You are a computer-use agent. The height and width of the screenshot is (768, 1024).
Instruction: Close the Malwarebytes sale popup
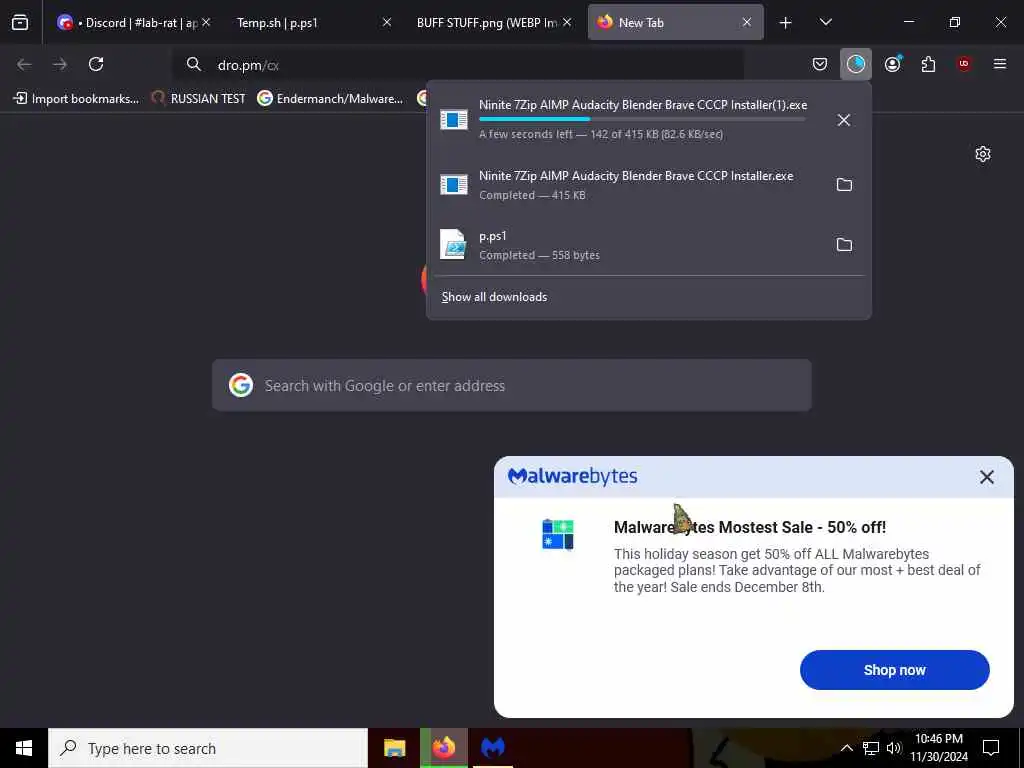click(987, 477)
